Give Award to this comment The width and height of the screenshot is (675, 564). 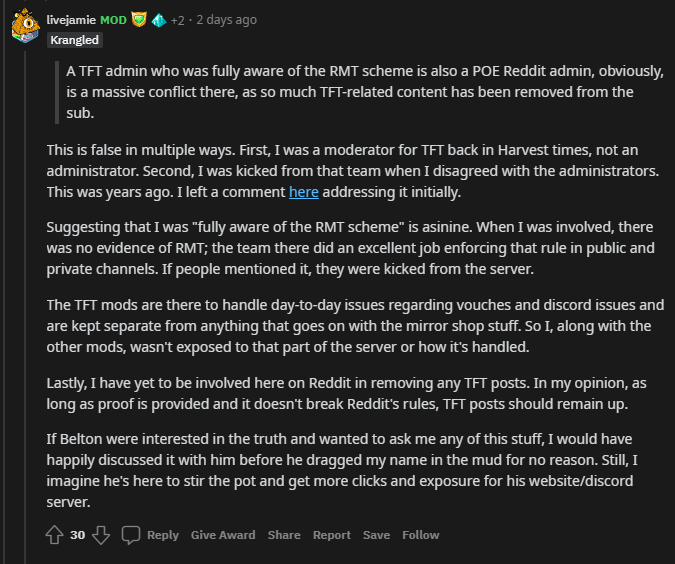point(223,535)
